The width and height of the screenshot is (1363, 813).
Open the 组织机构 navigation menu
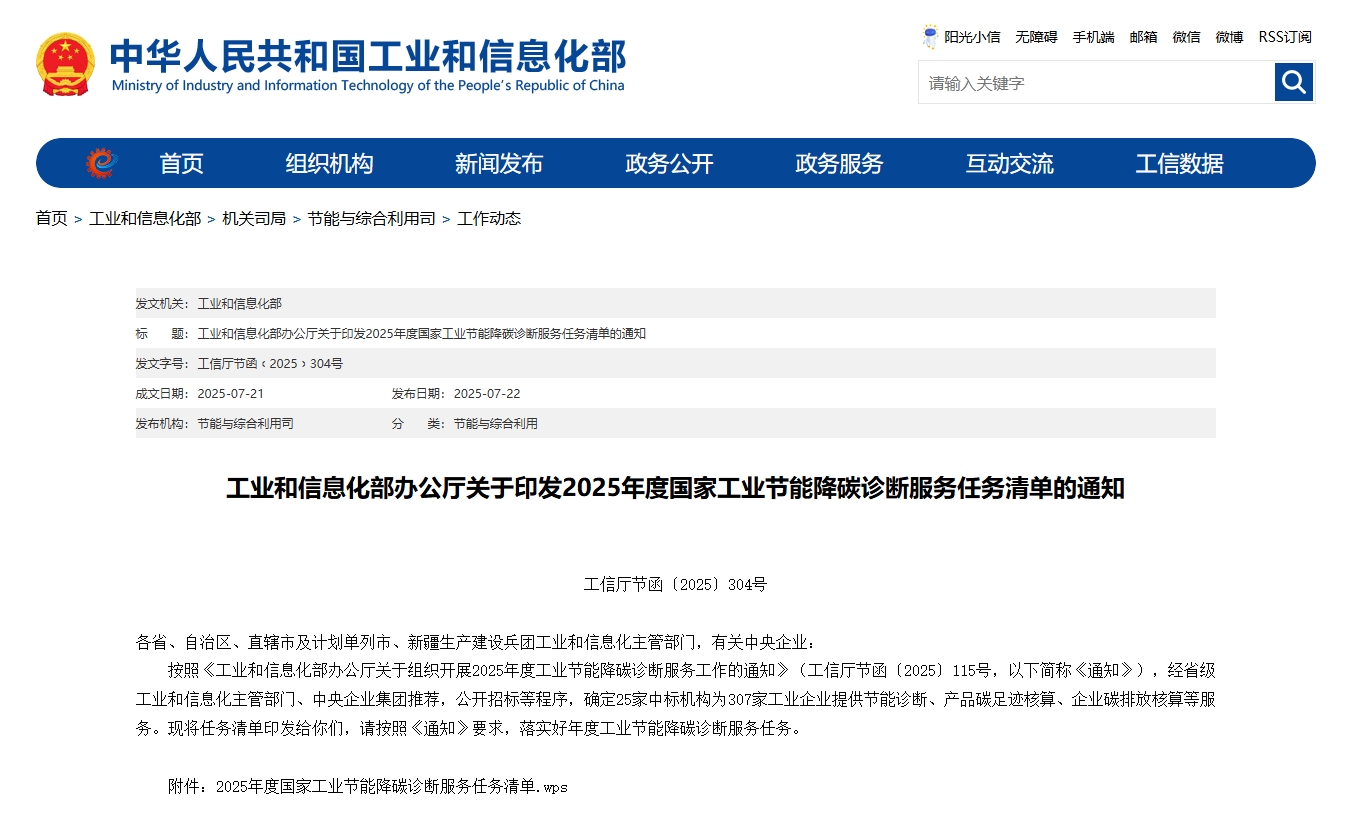pyautogui.click(x=329, y=163)
